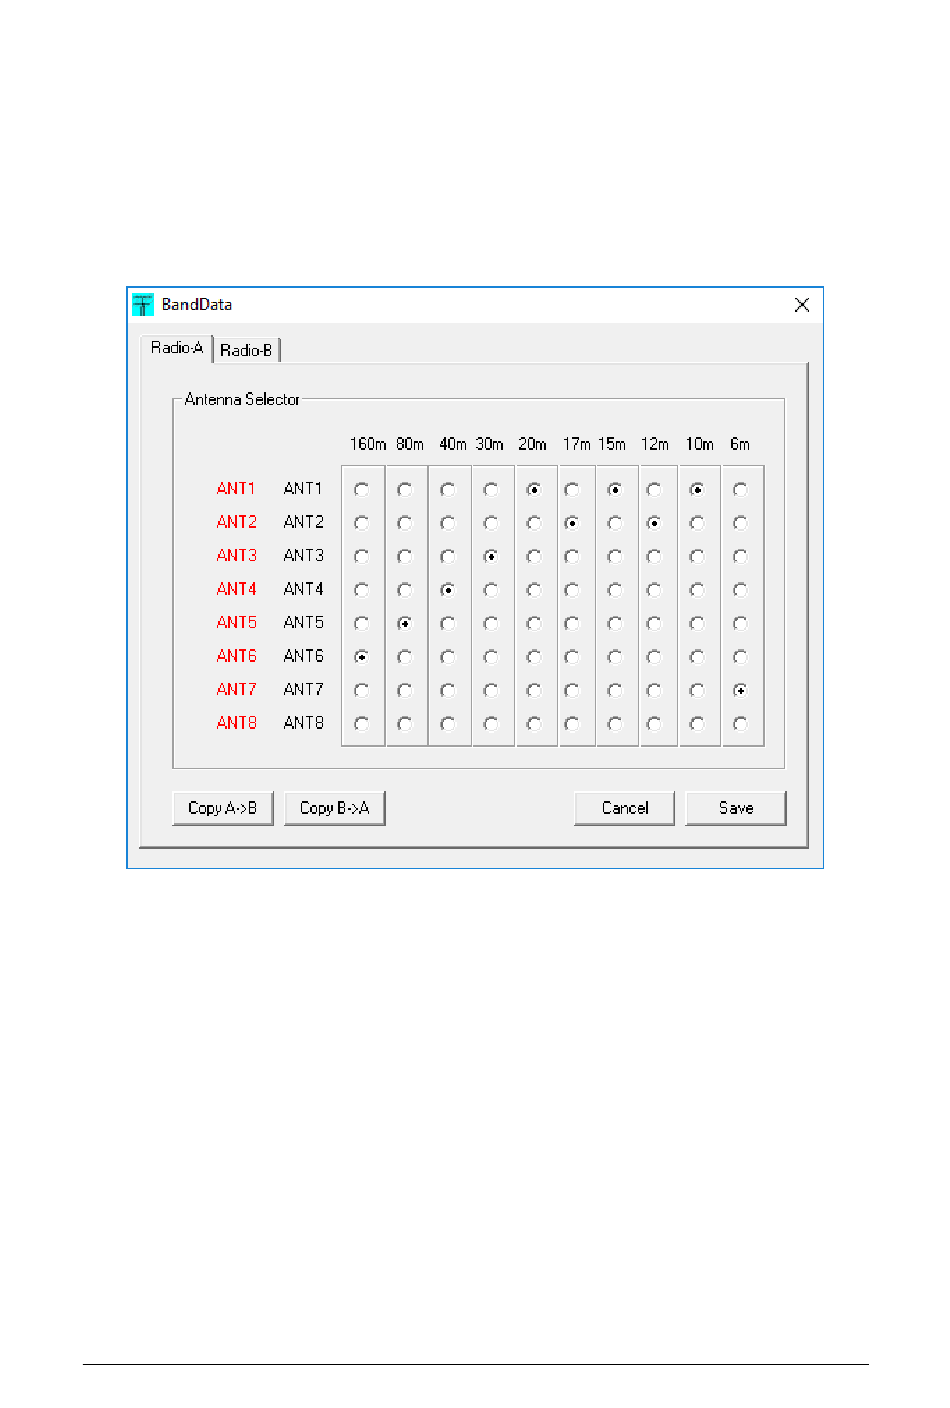The image size is (950, 1408).
Task: Select ANT2 for the 160m band
Action: point(362,523)
